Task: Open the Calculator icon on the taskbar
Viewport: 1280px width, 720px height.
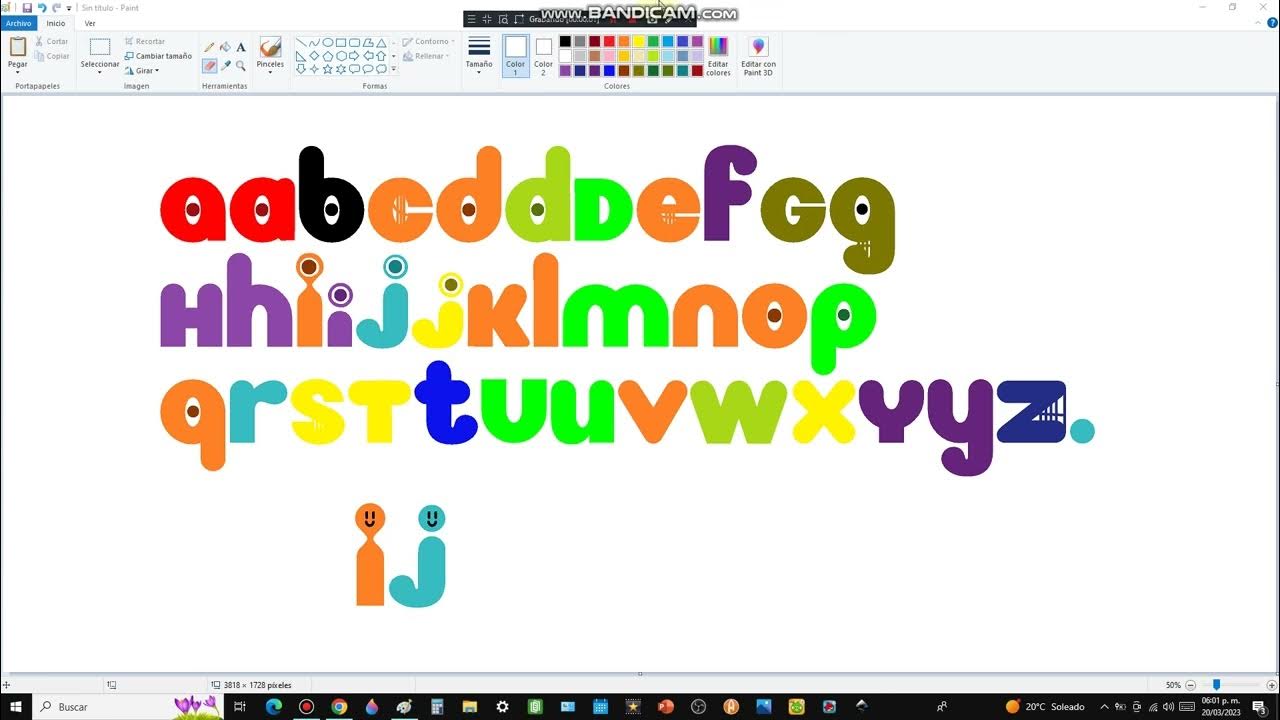Action: coord(437,706)
